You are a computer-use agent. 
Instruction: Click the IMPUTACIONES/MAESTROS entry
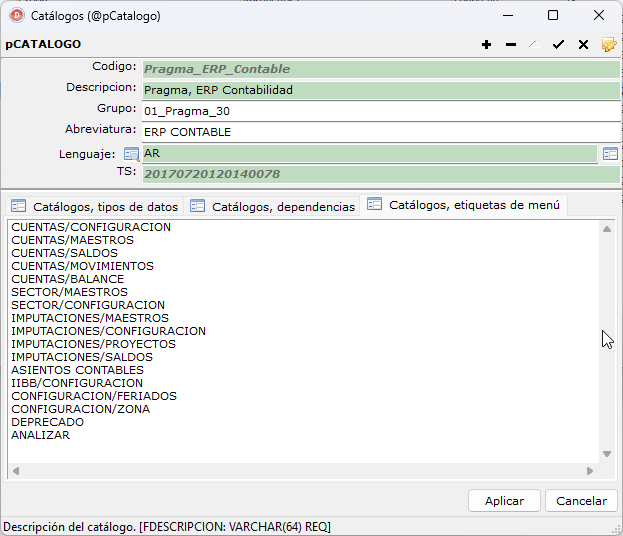(90, 318)
